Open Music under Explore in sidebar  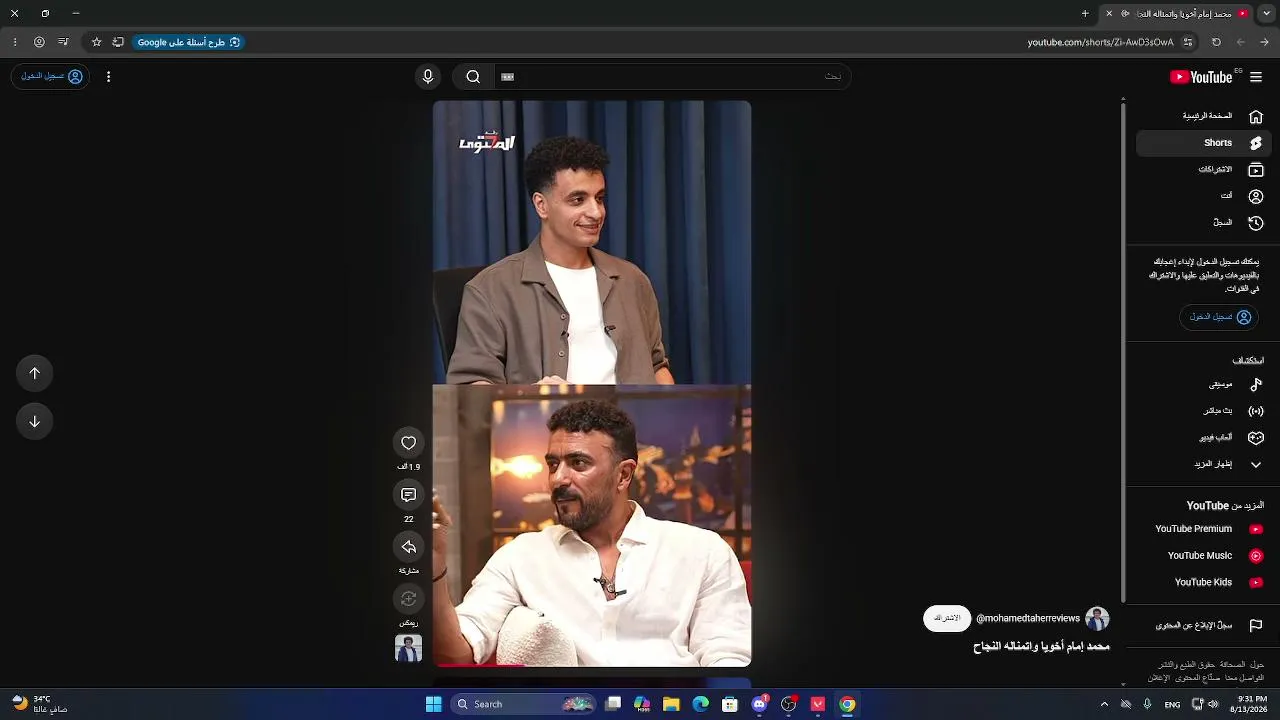coord(1204,384)
